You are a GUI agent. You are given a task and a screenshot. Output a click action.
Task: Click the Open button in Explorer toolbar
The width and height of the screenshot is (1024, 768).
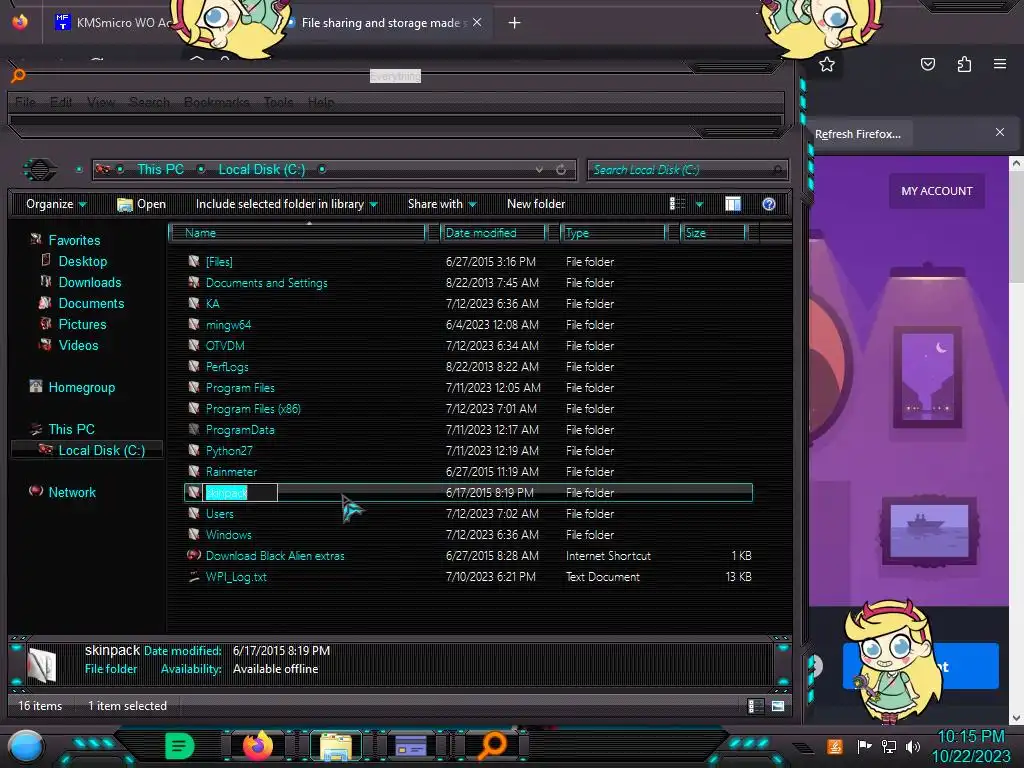coord(141,204)
